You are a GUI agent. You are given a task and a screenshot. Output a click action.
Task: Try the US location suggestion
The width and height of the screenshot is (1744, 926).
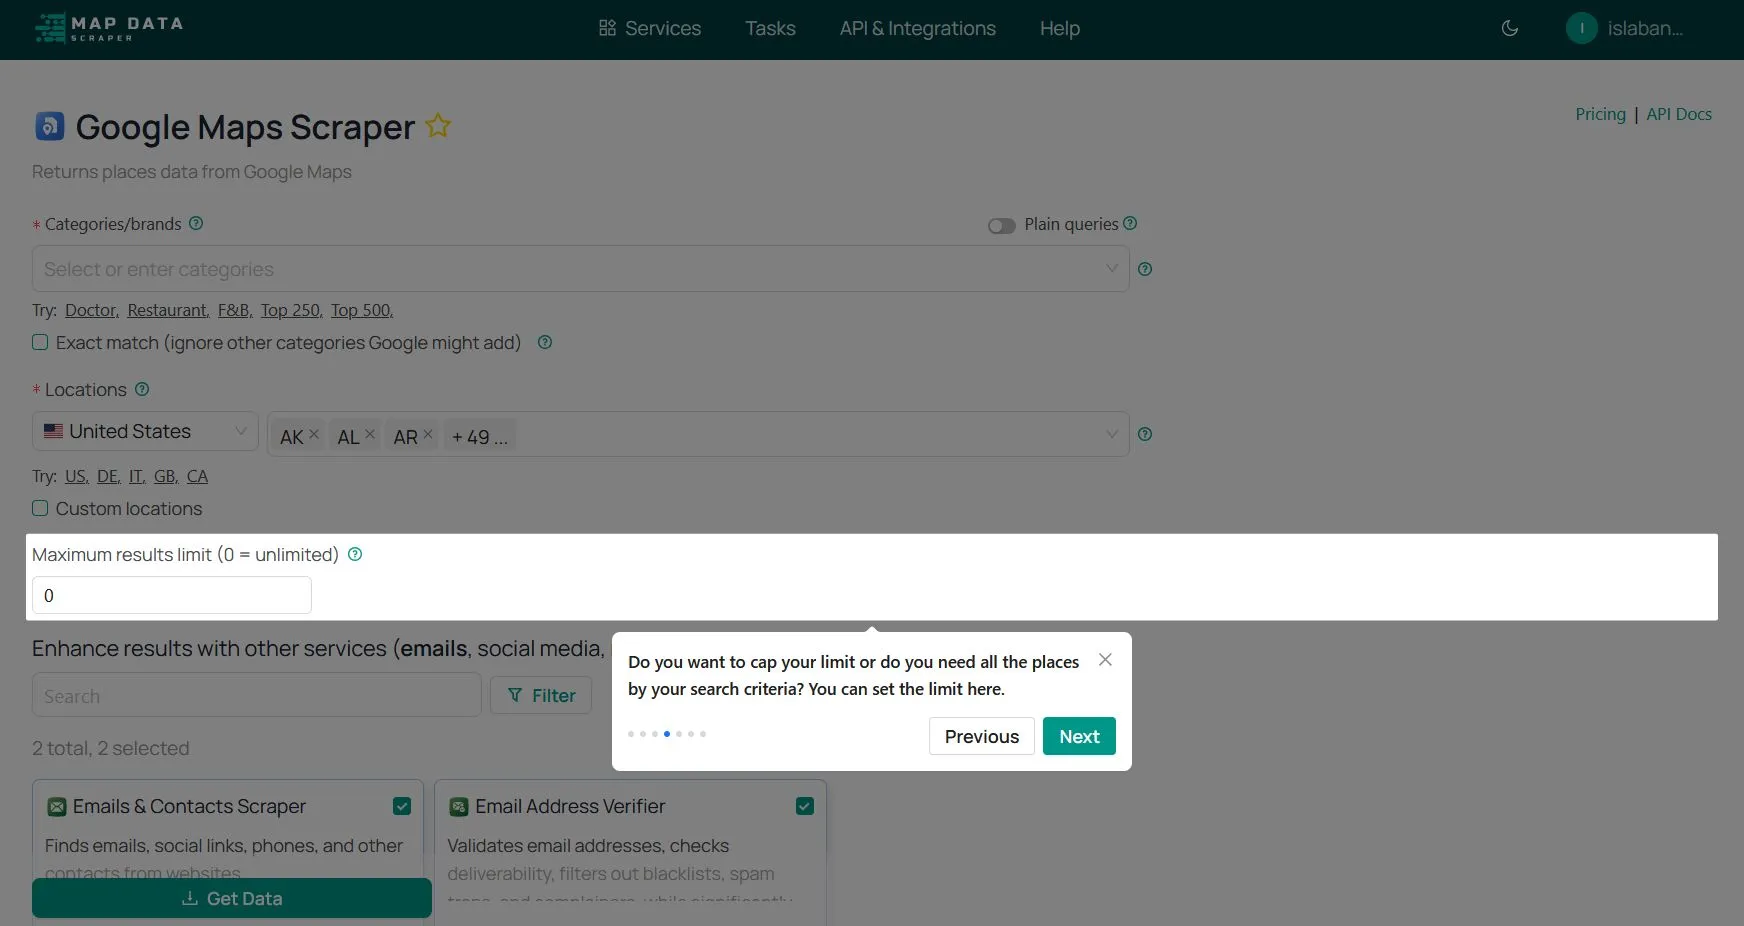pos(77,476)
